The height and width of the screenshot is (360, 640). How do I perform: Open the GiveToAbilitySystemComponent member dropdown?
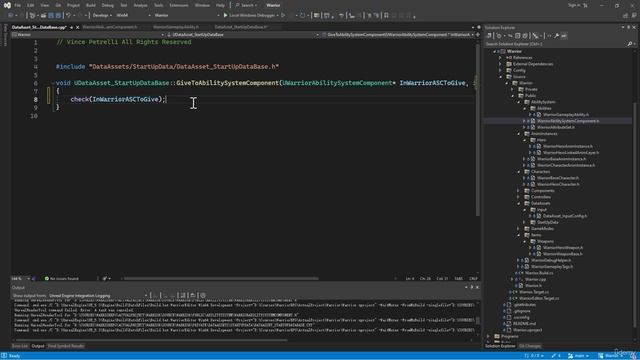coord(398,35)
